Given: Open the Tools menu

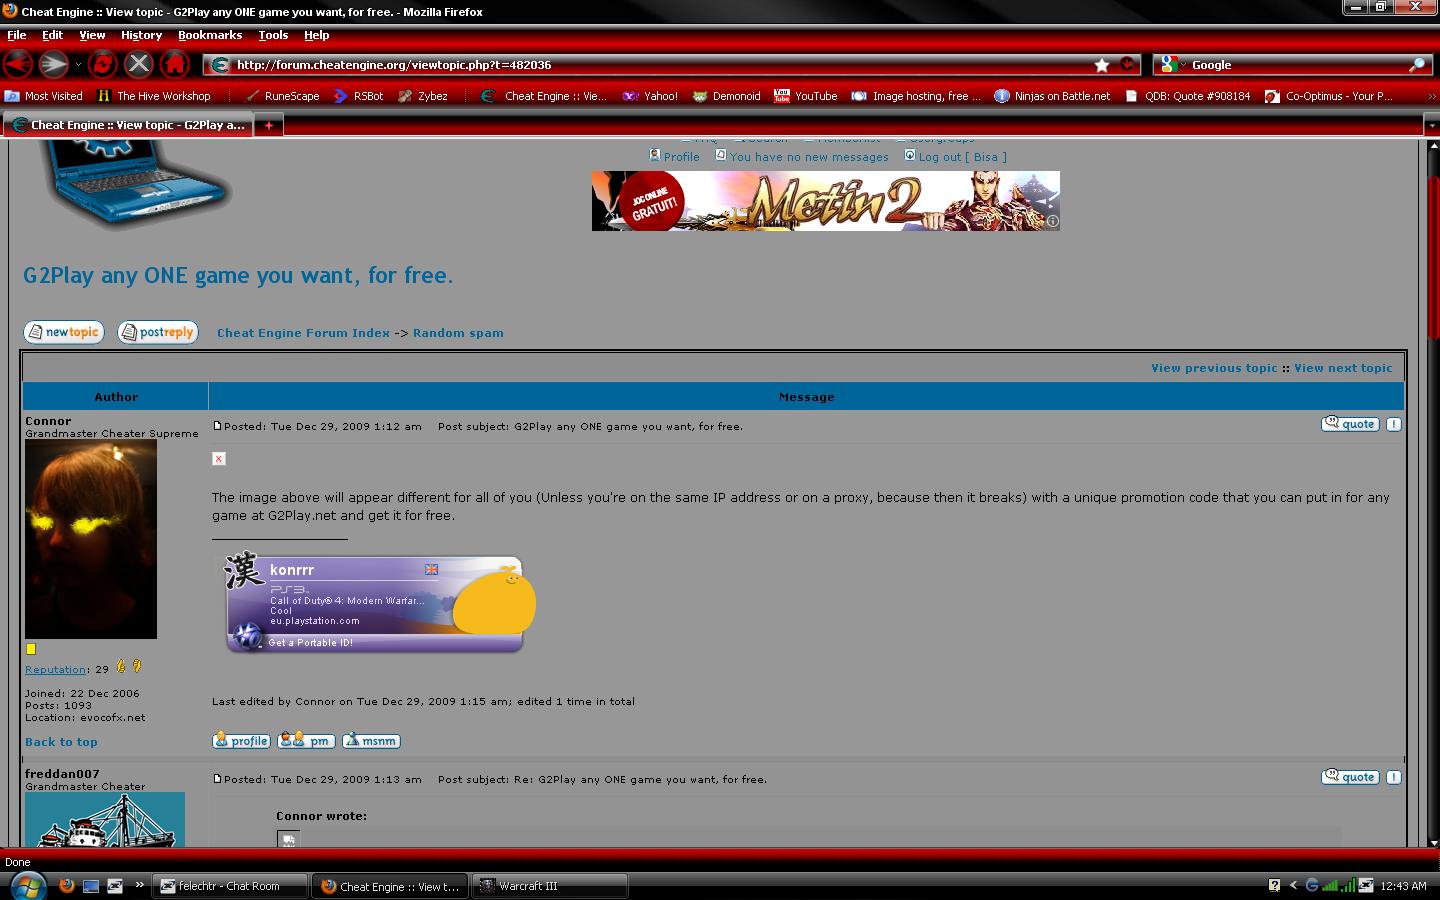Looking at the screenshot, I should pyautogui.click(x=273, y=35).
